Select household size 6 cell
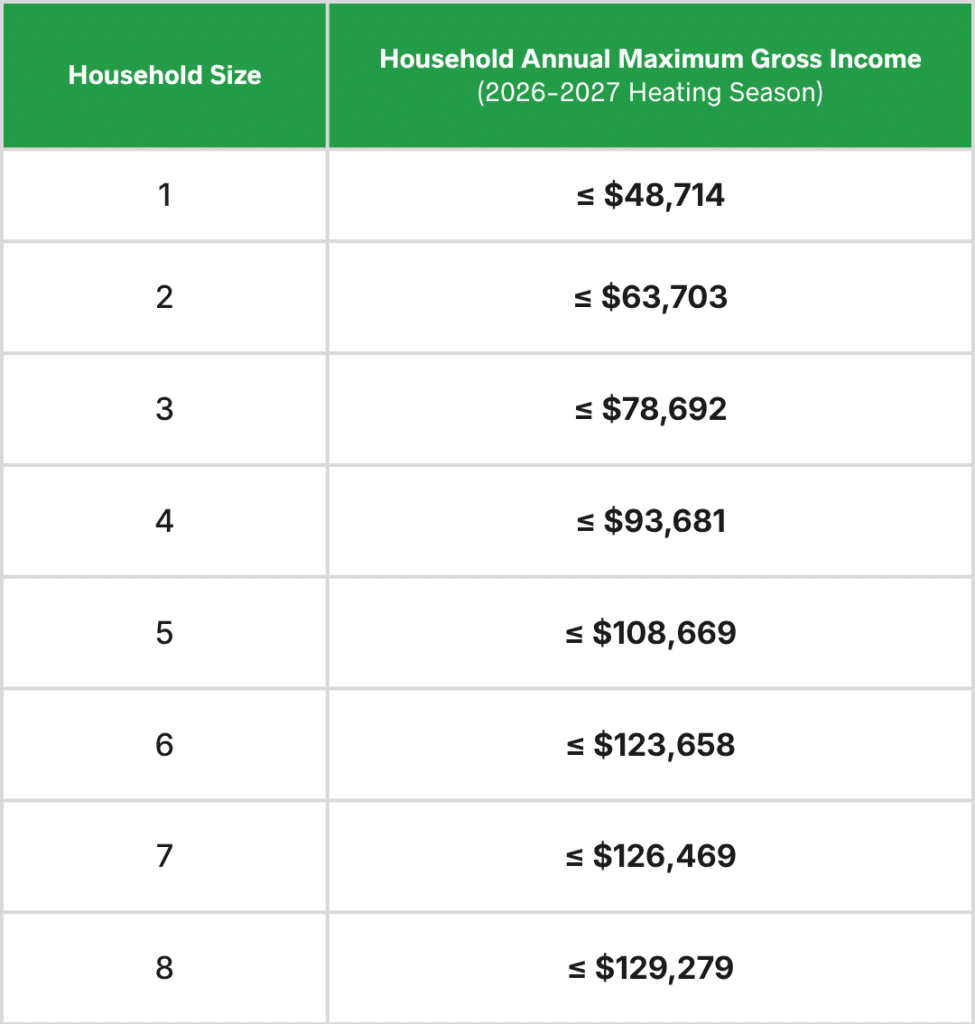Screen dimensions: 975x1024 click(165, 745)
